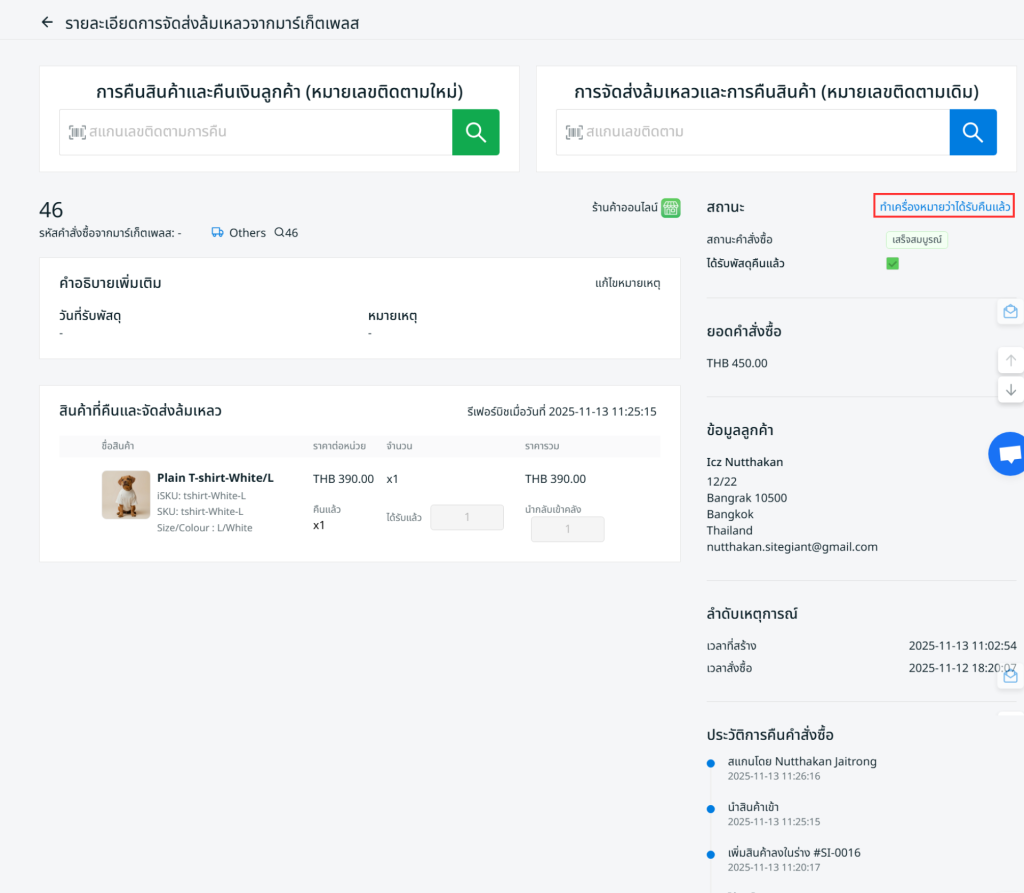Click the magnifier icon next to 46
The width and height of the screenshot is (1024, 893).
(x=279, y=232)
